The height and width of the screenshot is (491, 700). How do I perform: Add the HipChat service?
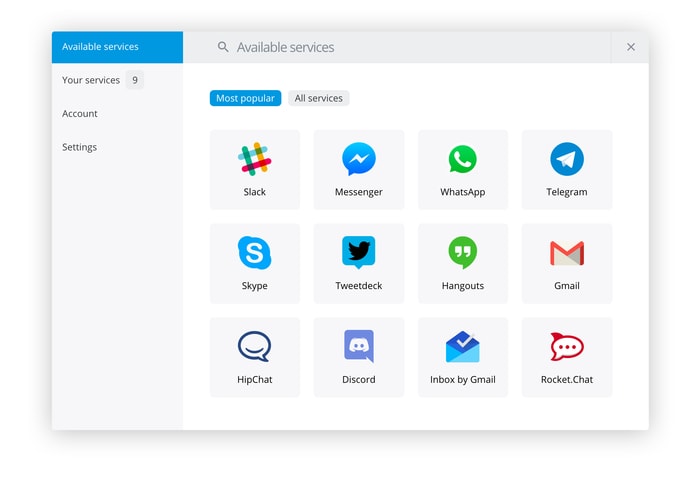point(254,356)
